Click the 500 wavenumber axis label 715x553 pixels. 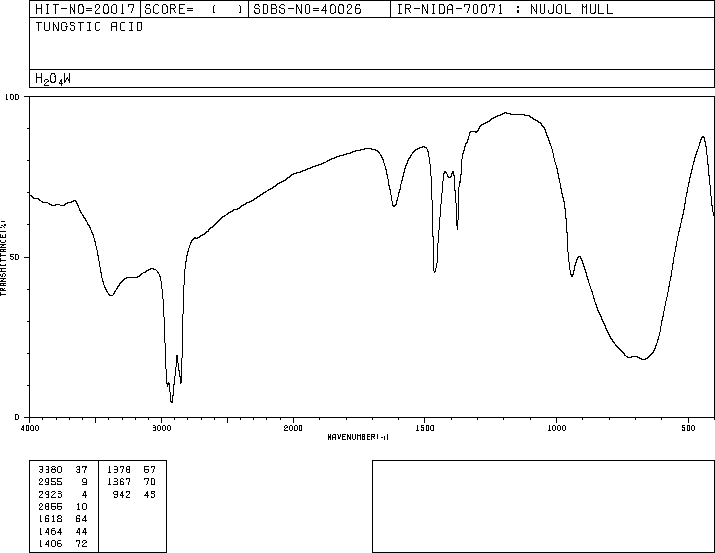click(x=688, y=428)
